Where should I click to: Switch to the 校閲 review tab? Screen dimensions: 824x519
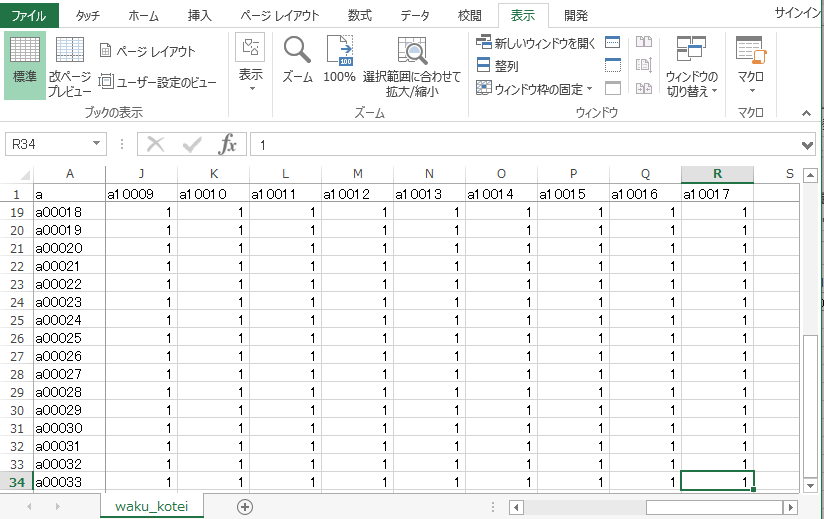coord(469,15)
